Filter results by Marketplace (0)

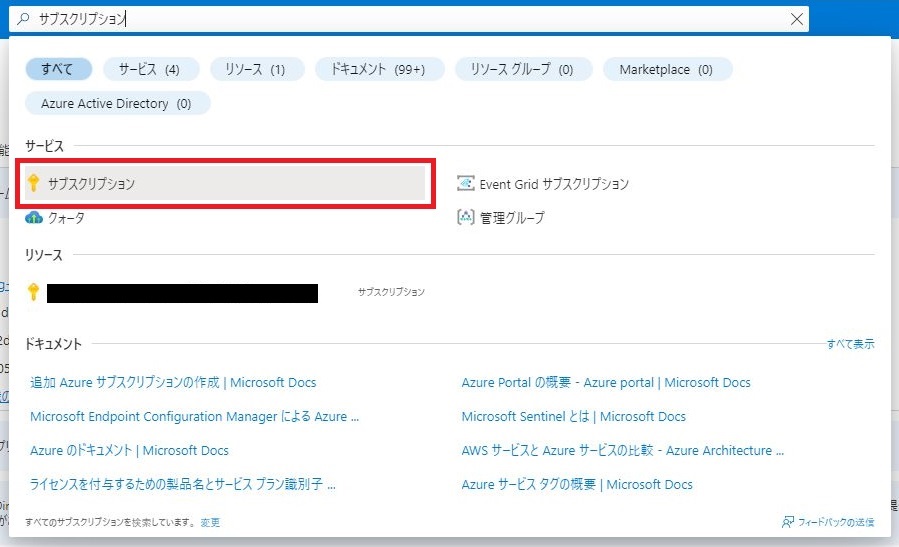pos(667,69)
